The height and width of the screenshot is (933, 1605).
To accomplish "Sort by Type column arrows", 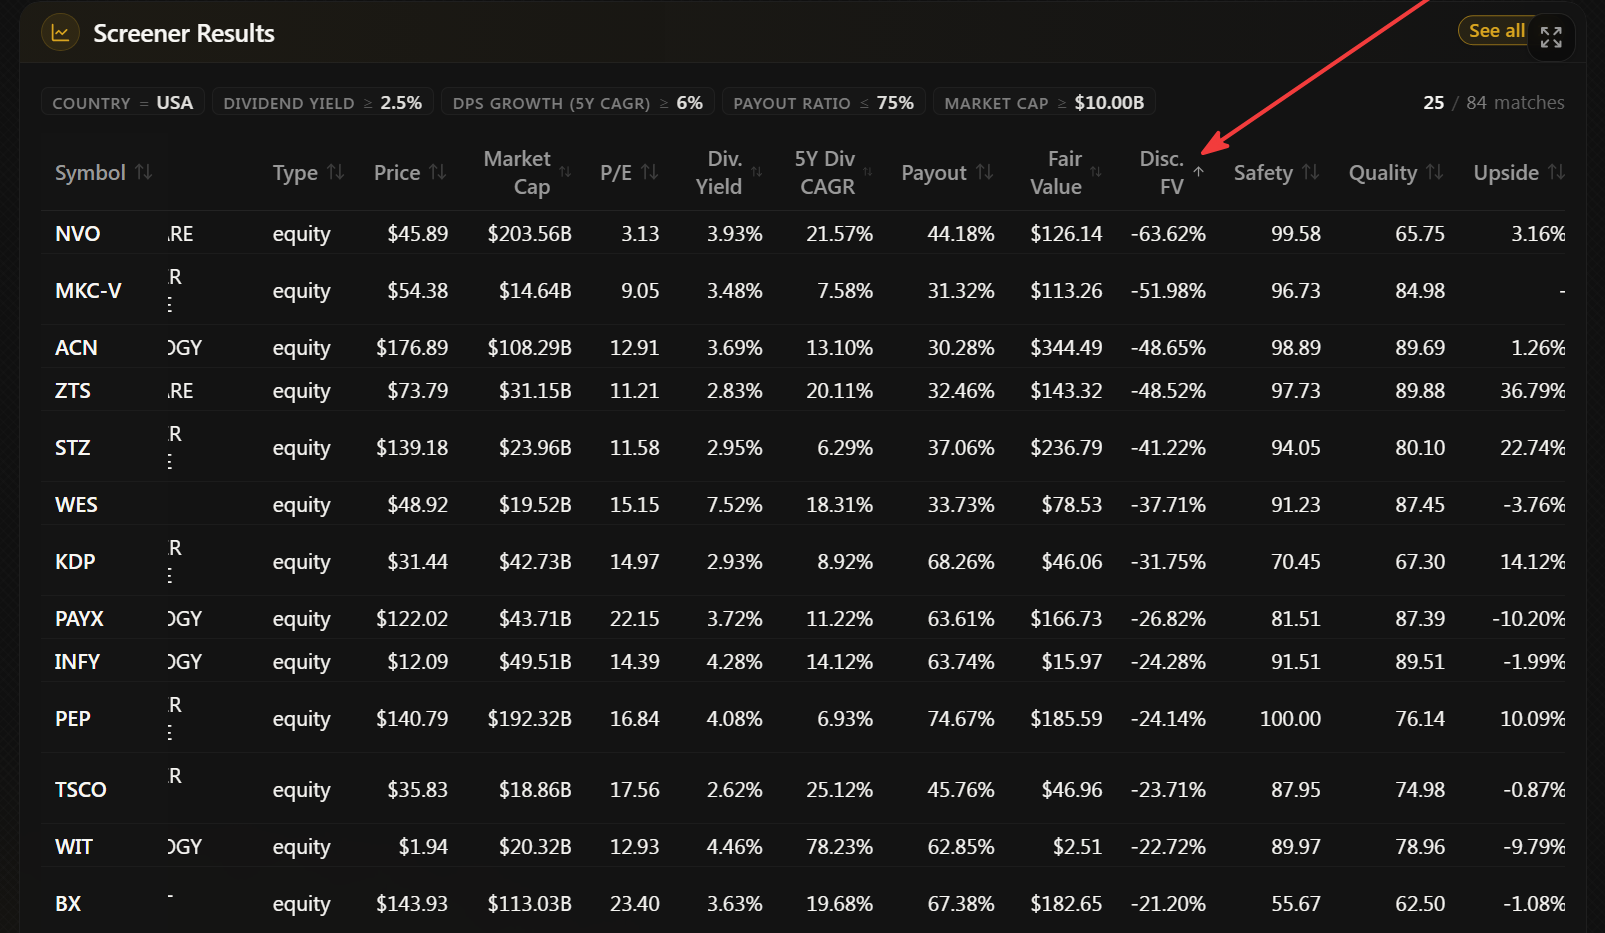I will coord(336,172).
